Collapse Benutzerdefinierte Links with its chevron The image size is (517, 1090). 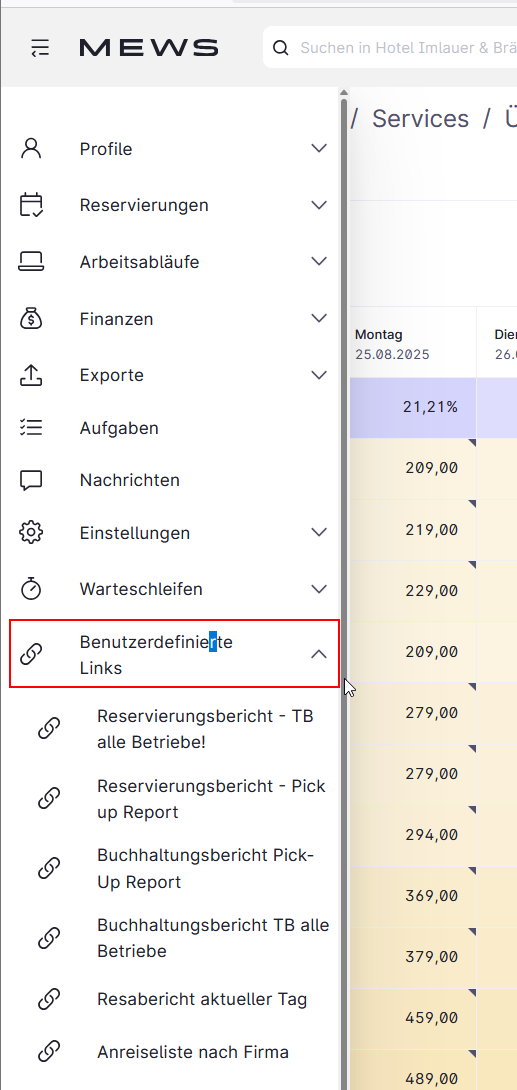[x=319, y=653]
